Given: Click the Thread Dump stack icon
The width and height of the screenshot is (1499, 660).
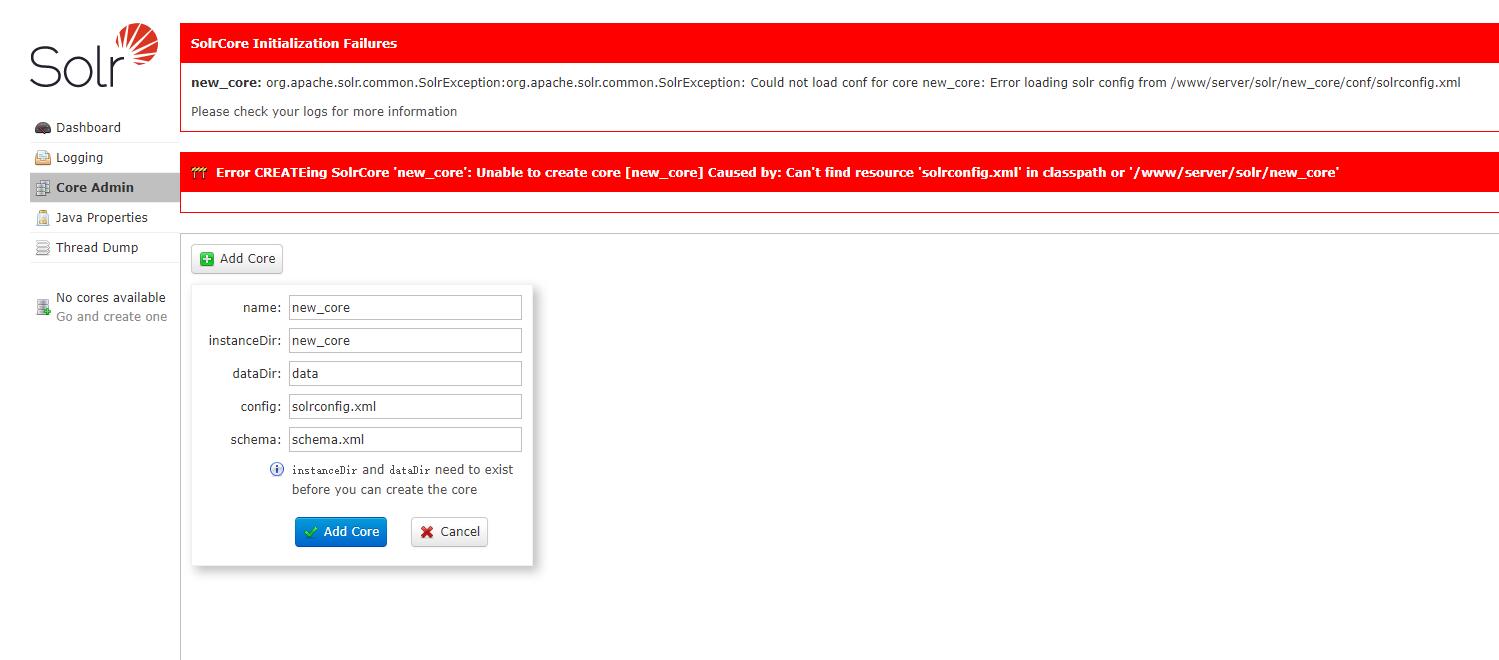Looking at the screenshot, I should [x=41, y=247].
